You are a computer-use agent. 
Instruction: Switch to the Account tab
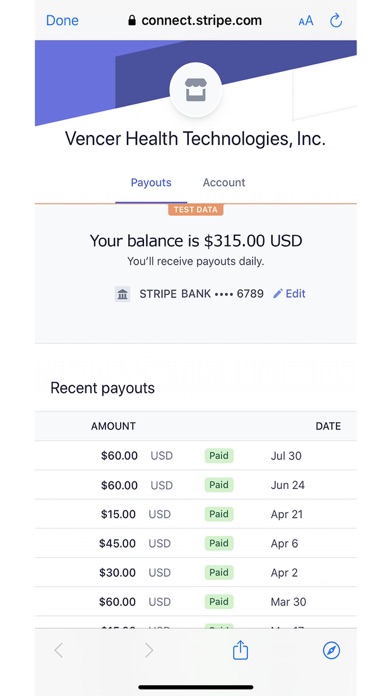point(224,182)
